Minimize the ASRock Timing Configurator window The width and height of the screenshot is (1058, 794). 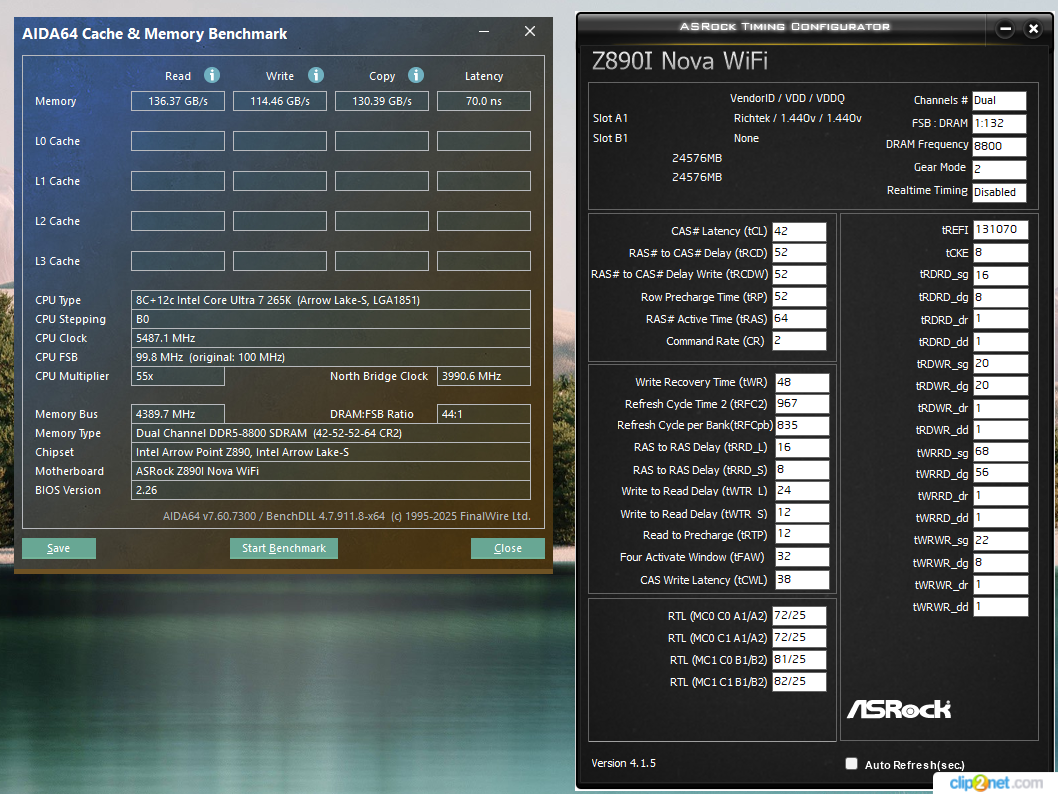point(1005,28)
